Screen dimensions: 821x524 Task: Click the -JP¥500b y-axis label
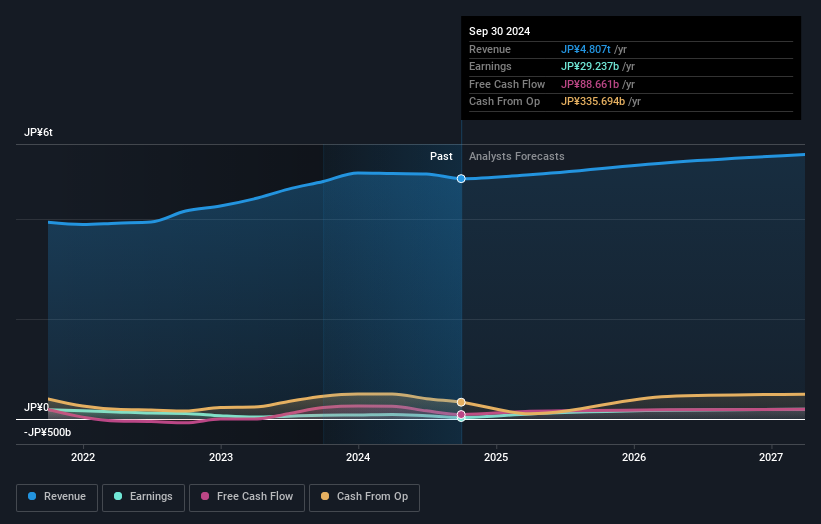coord(47,432)
